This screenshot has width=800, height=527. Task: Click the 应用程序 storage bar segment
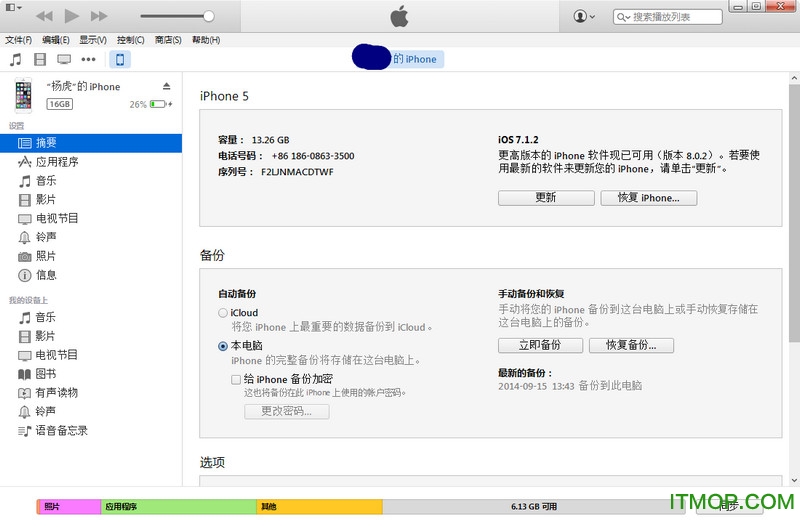[179, 507]
